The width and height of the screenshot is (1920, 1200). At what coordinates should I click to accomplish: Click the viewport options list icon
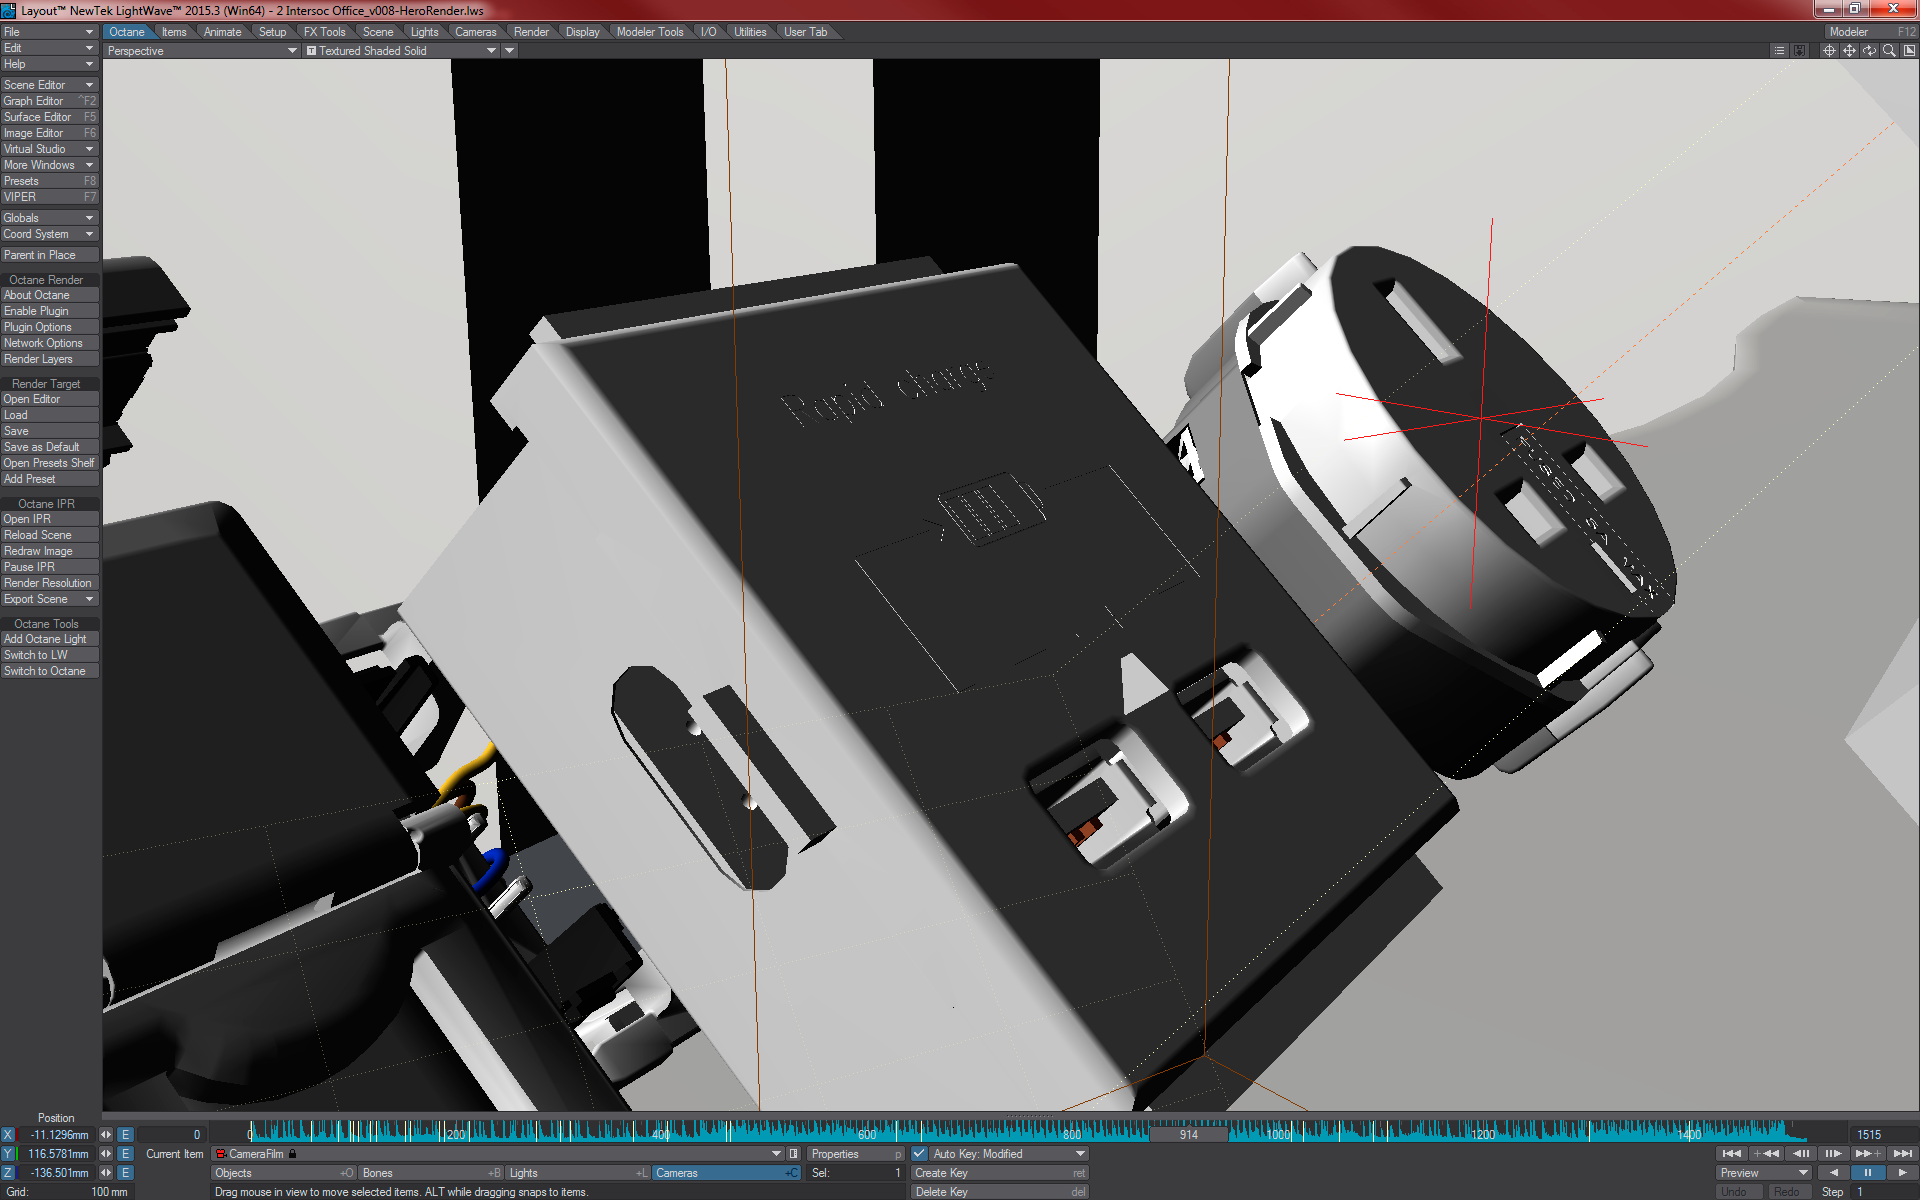click(x=1779, y=51)
